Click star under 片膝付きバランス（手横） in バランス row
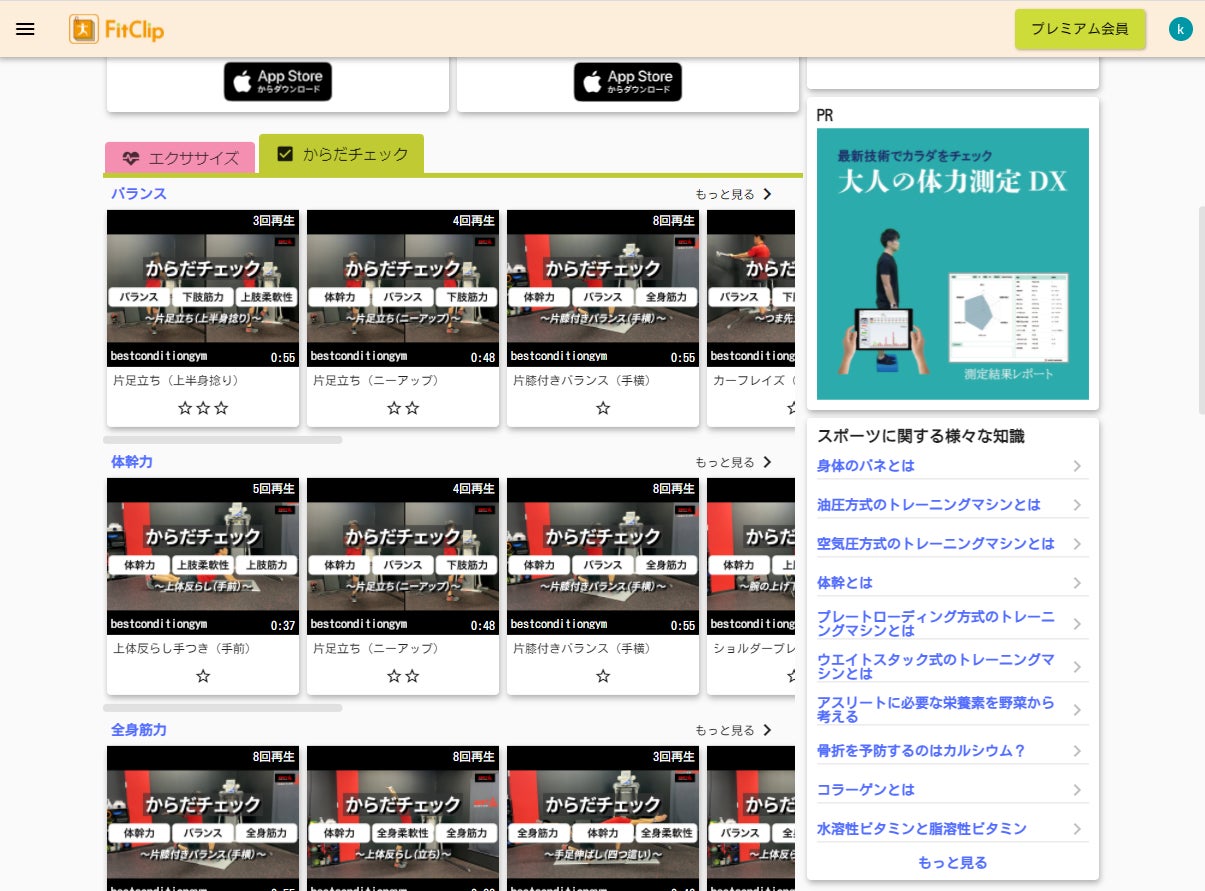 (603, 408)
